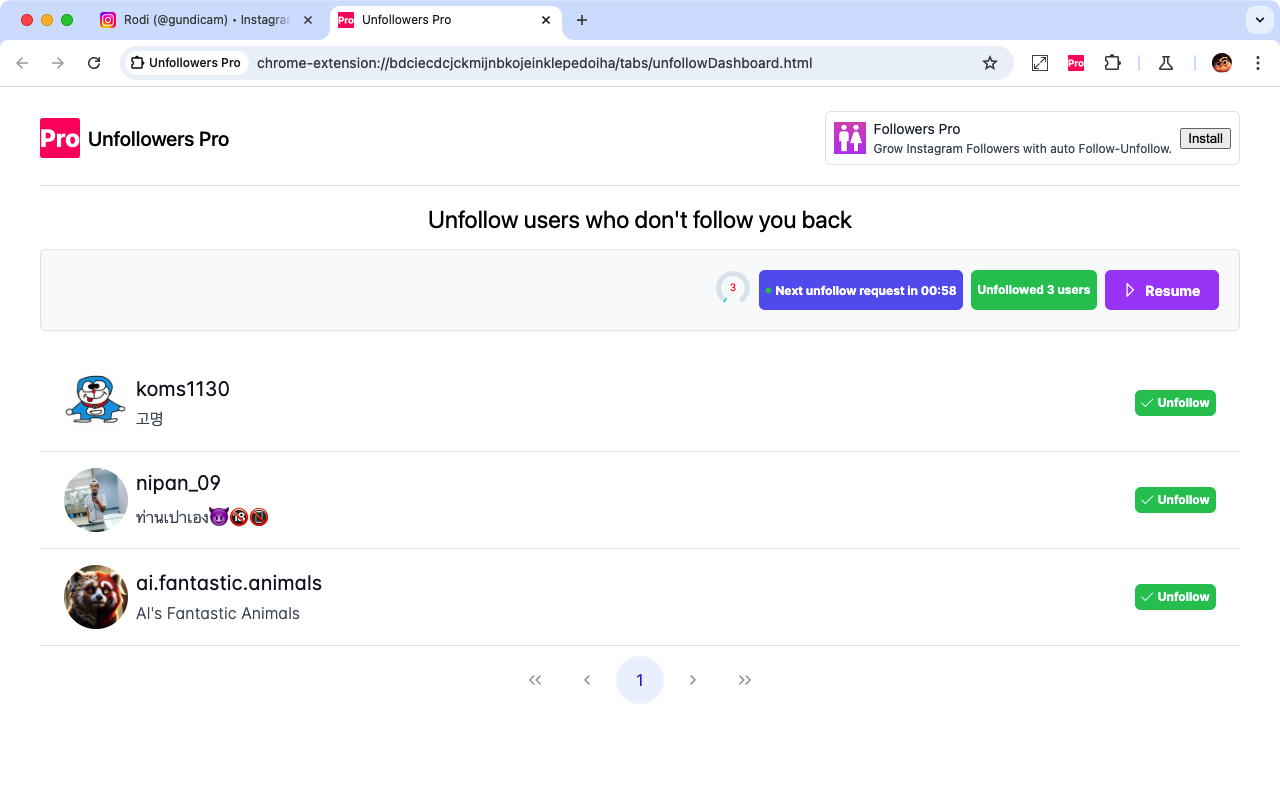
Task: Open a new browser tab
Action: point(582,20)
